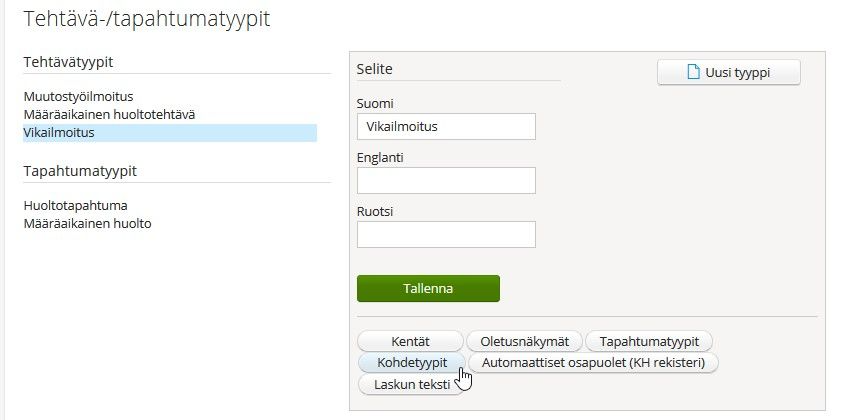Open the Kentät tab
Image resolution: width=859 pixels, height=420 pixels.
click(x=410, y=341)
